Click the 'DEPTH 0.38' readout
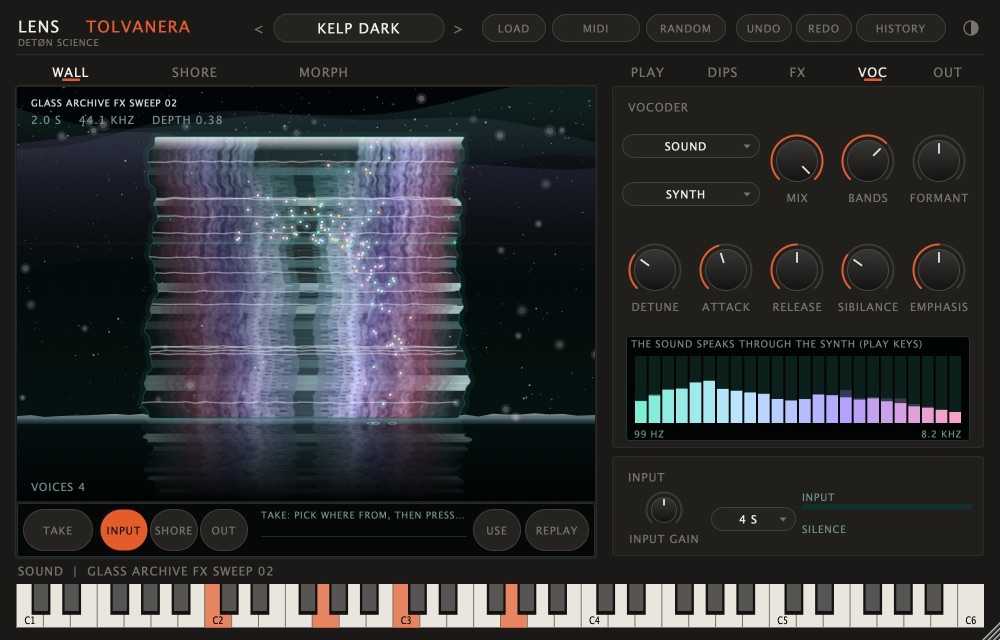The height and width of the screenshot is (640, 1000). click(x=188, y=120)
